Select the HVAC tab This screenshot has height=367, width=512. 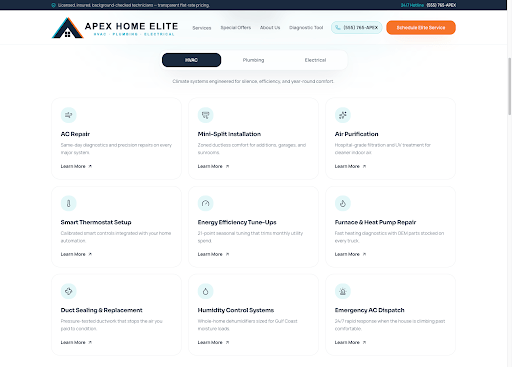point(191,60)
